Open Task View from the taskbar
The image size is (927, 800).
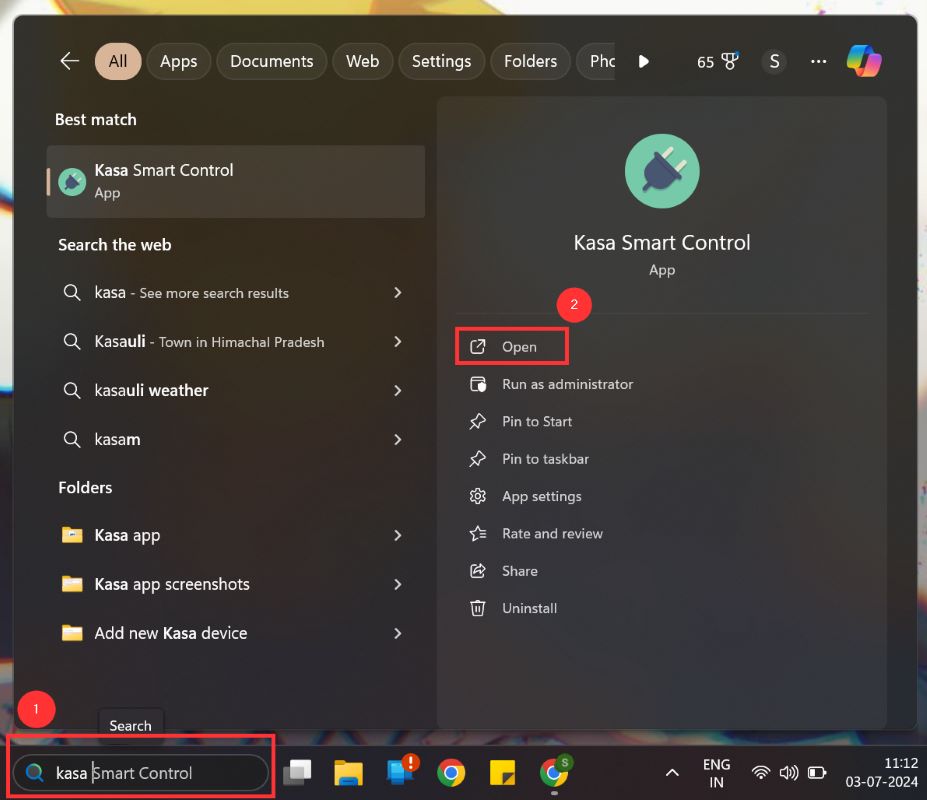[297, 772]
